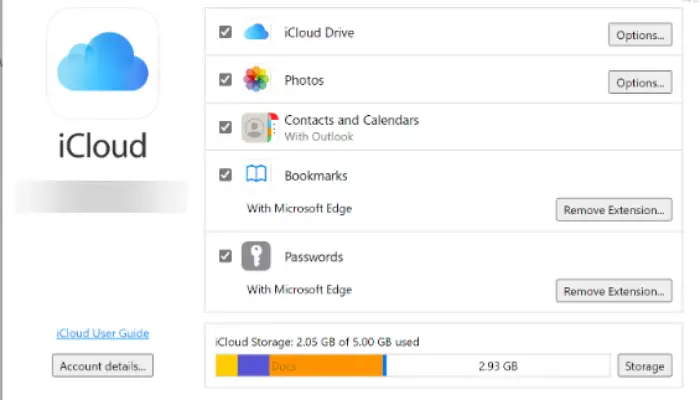This screenshot has height=400, width=700.
Task: Open the iCloud User Guide link
Action: pyautogui.click(x=103, y=333)
